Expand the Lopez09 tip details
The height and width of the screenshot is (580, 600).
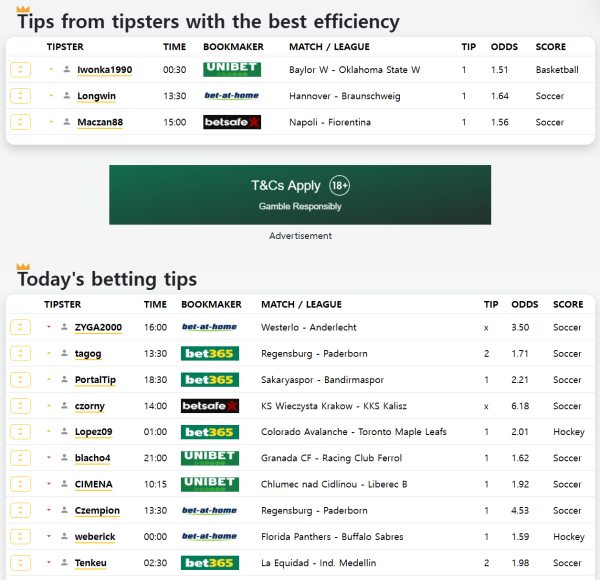tap(20, 432)
